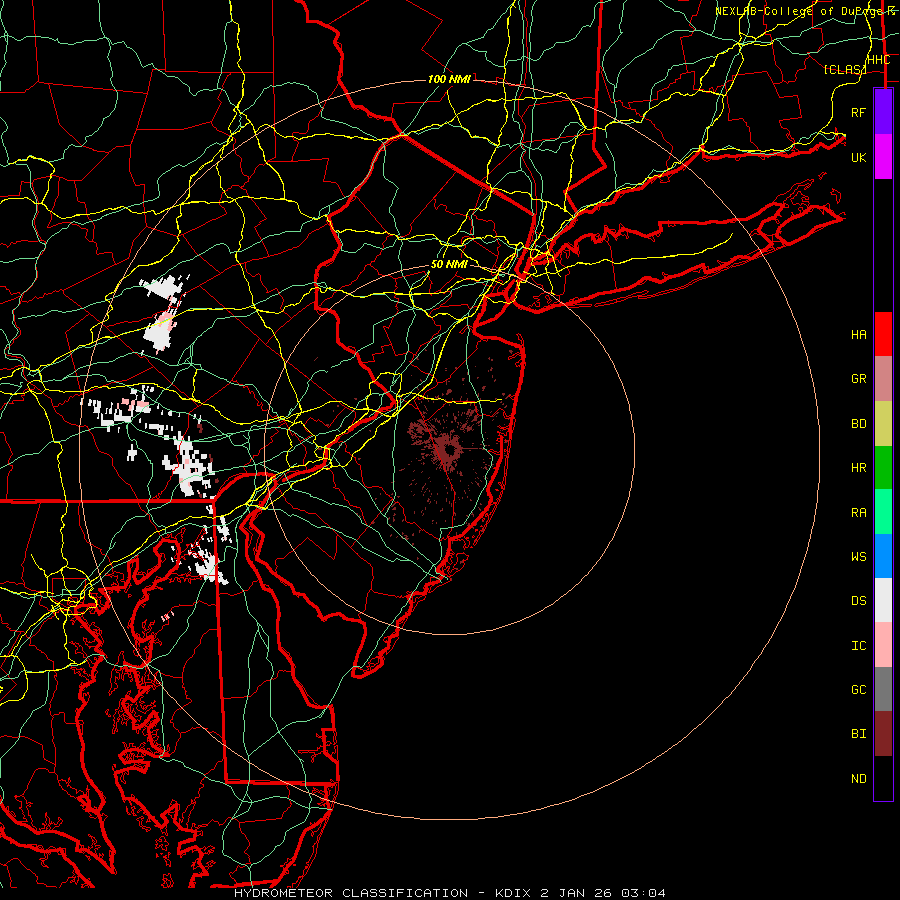Click the HA red legend swatch

[883, 334]
